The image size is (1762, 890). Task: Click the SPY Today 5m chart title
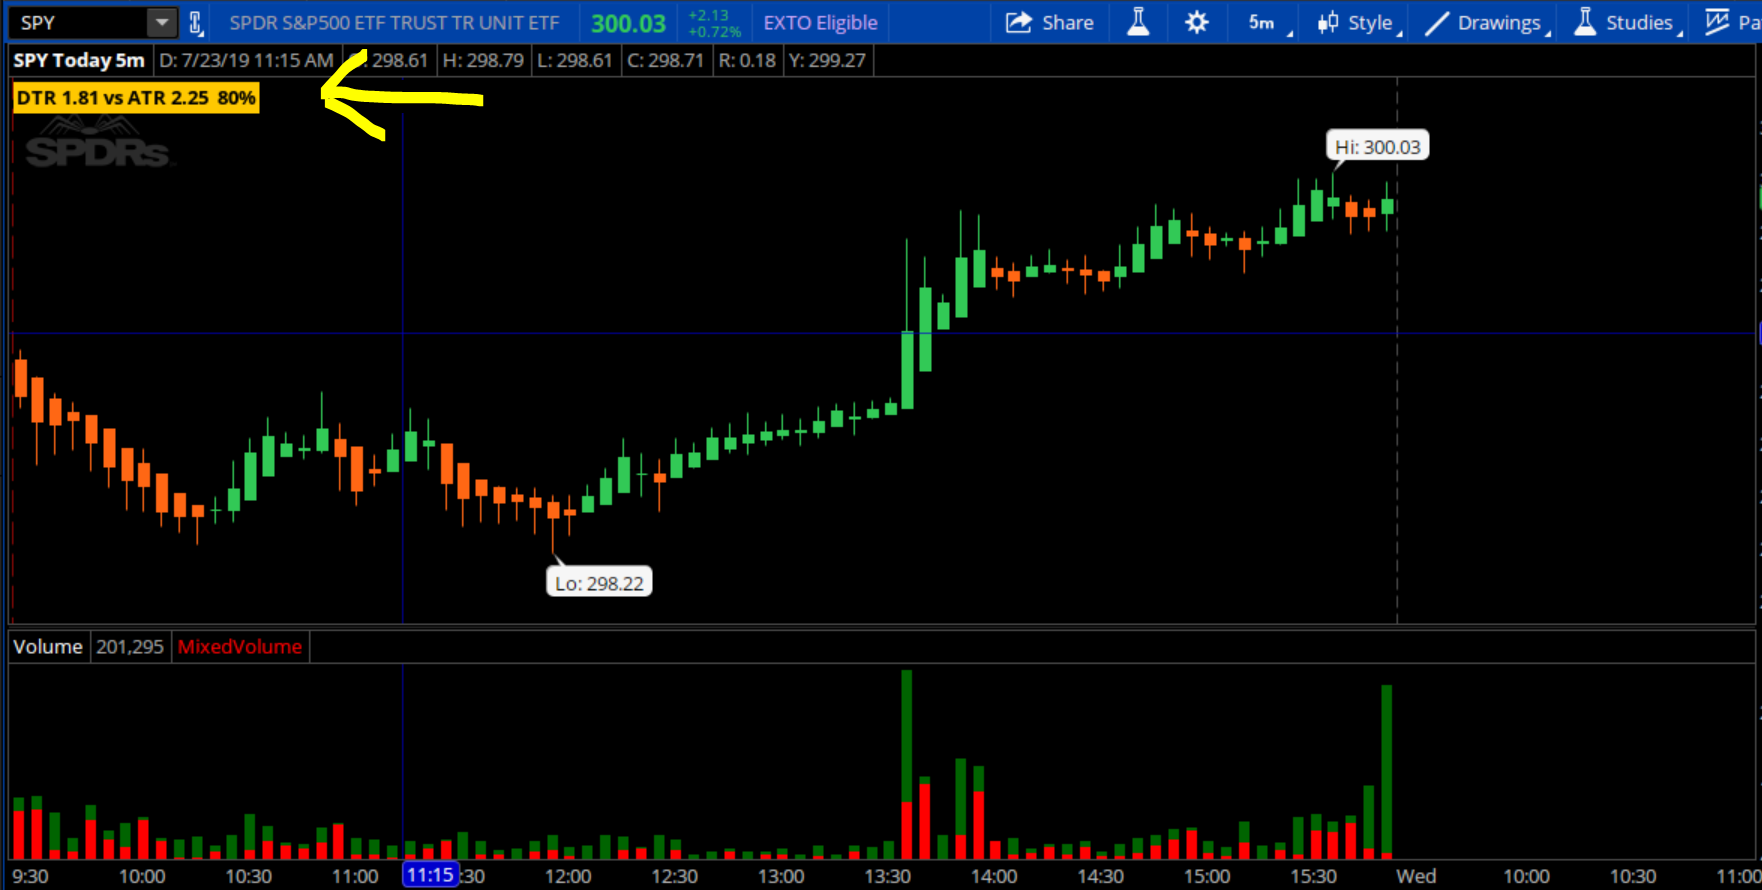(x=79, y=60)
